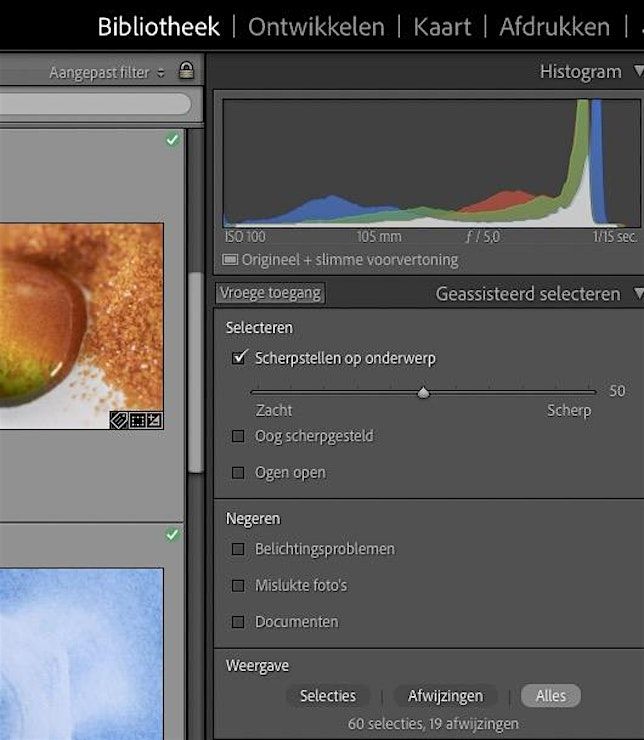
Task: Click the slider value 50
Action: pyautogui.click(x=617, y=391)
